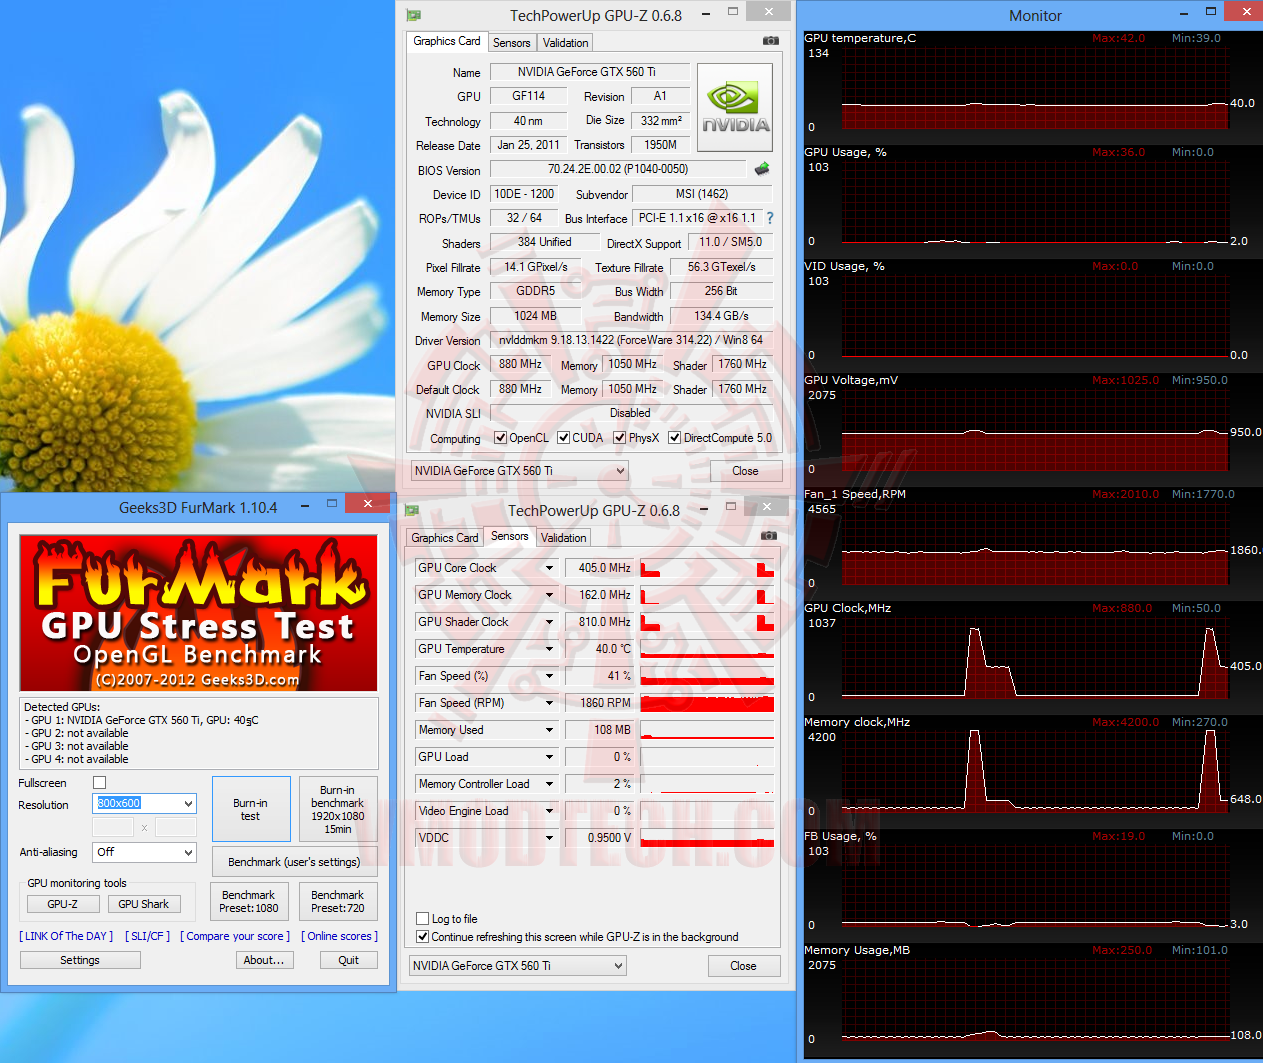The height and width of the screenshot is (1063, 1263).
Task: Run Burn-in benchmark 1920x1080 15min
Action: pos(338,809)
